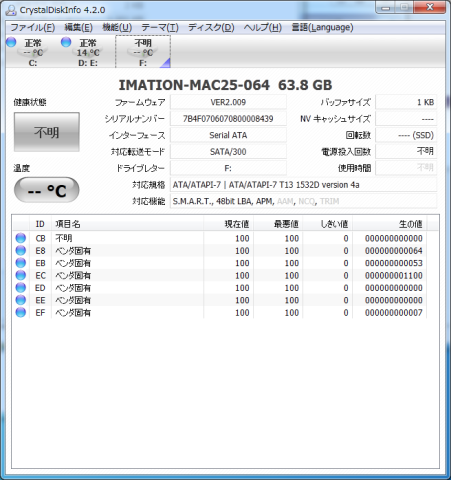Click raw value 000000000007 in row EF
The width and height of the screenshot is (451, 480).
394,313
